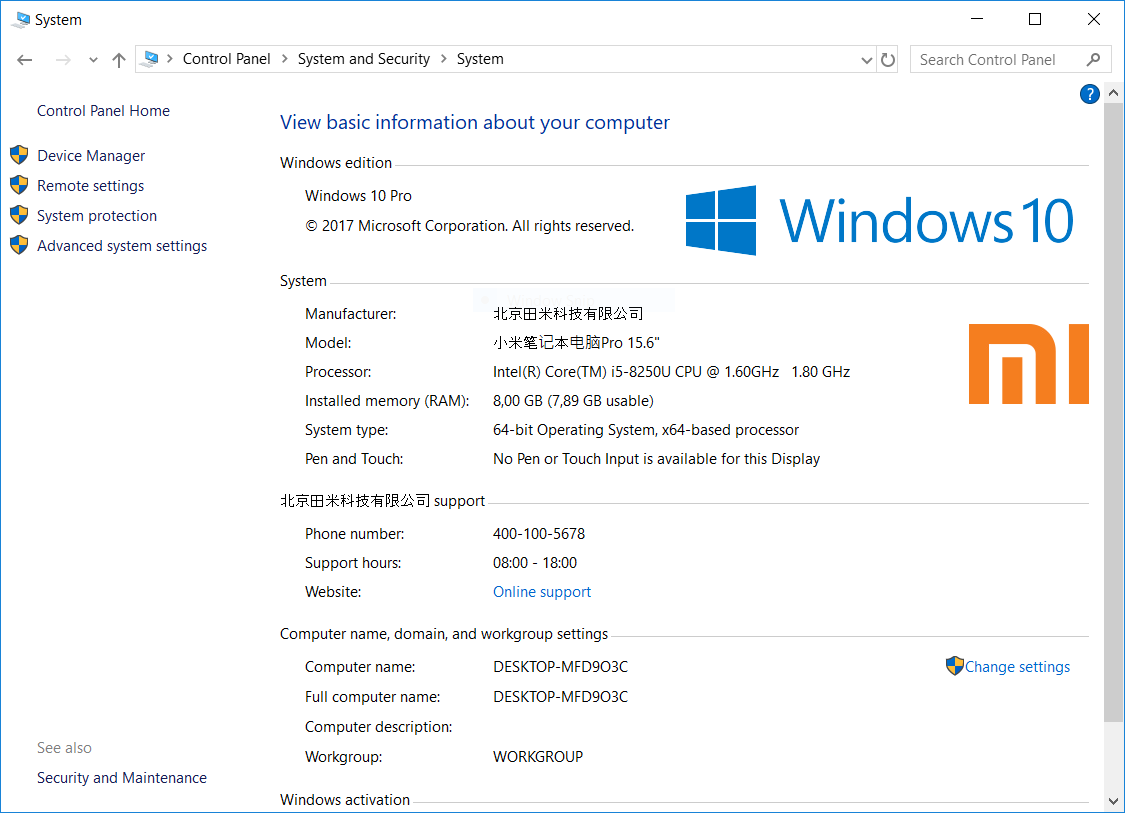Click shield icon next to Change settings
The image size is (1125, 813).
pos(954,666)
